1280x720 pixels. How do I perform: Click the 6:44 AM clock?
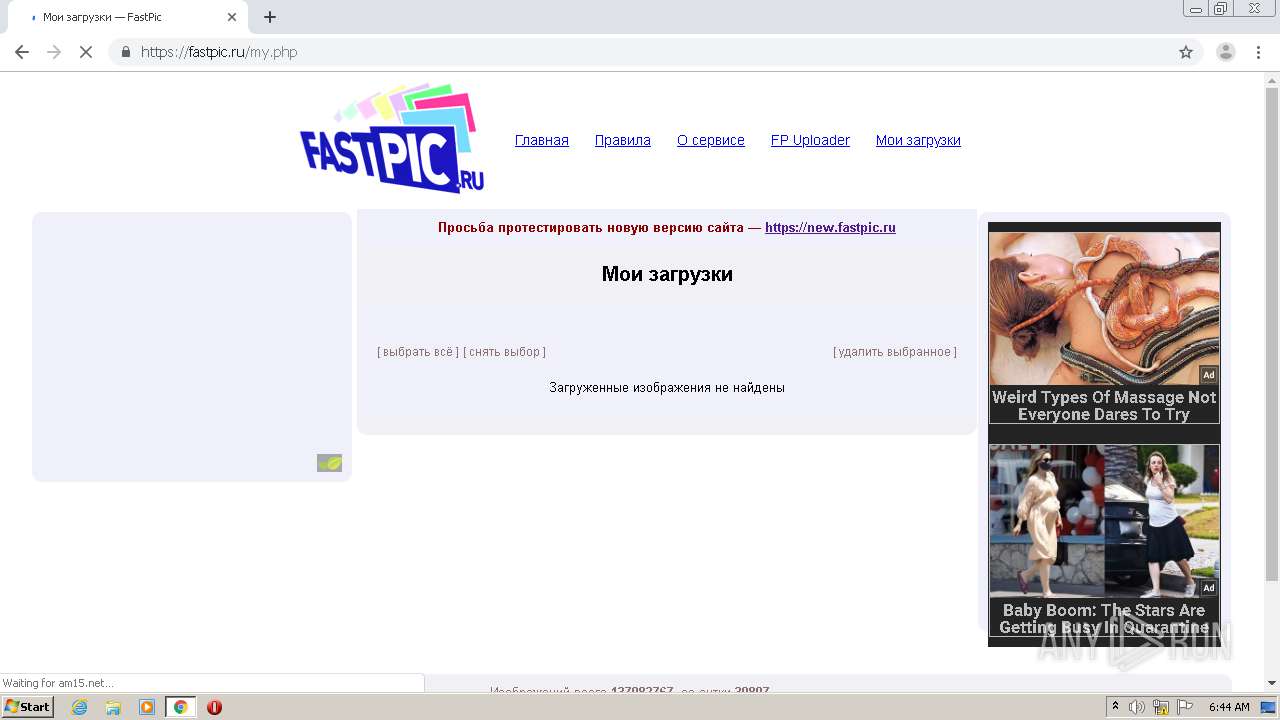(x=1229, y=707)
